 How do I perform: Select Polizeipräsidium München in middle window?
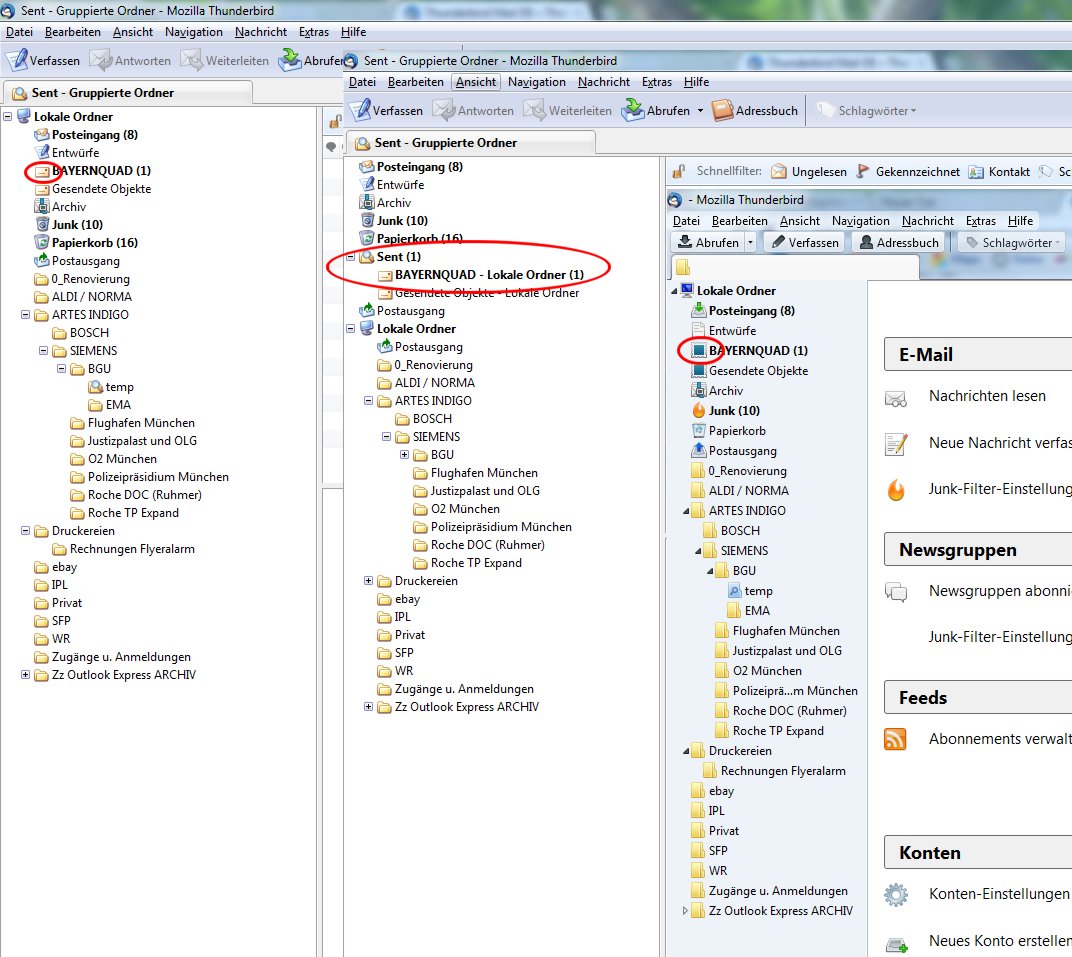point(501,526)
